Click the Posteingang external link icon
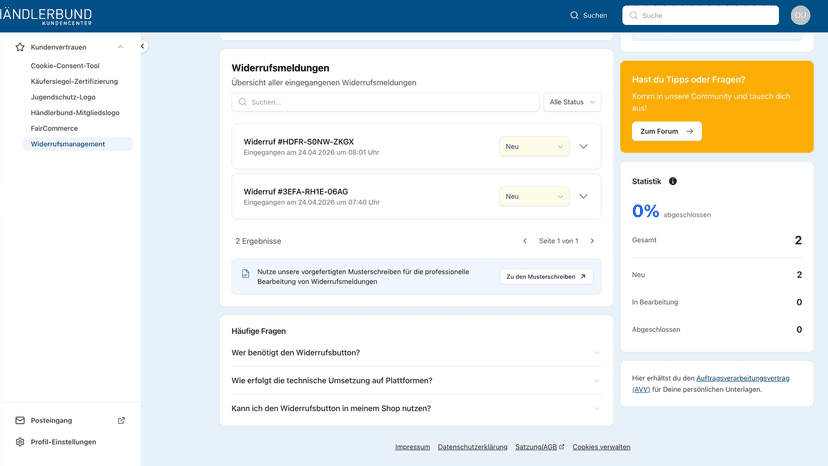This screenshot has height=466, width=828. pos(121,421)
